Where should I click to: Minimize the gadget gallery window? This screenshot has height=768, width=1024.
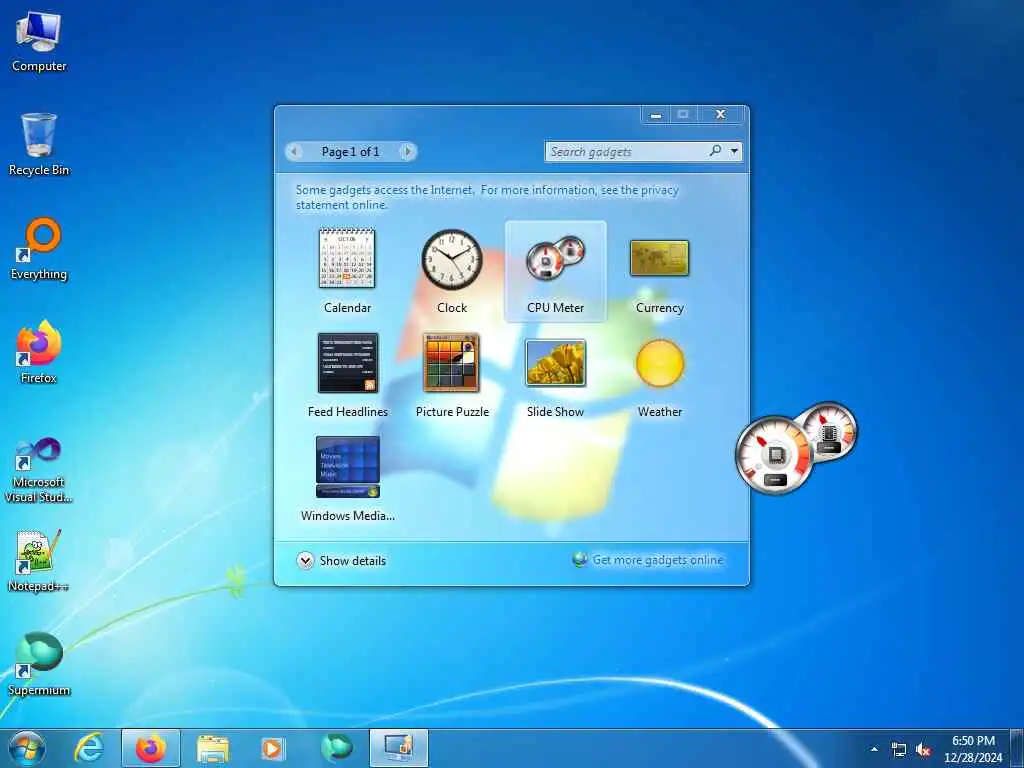pos(656,115)
